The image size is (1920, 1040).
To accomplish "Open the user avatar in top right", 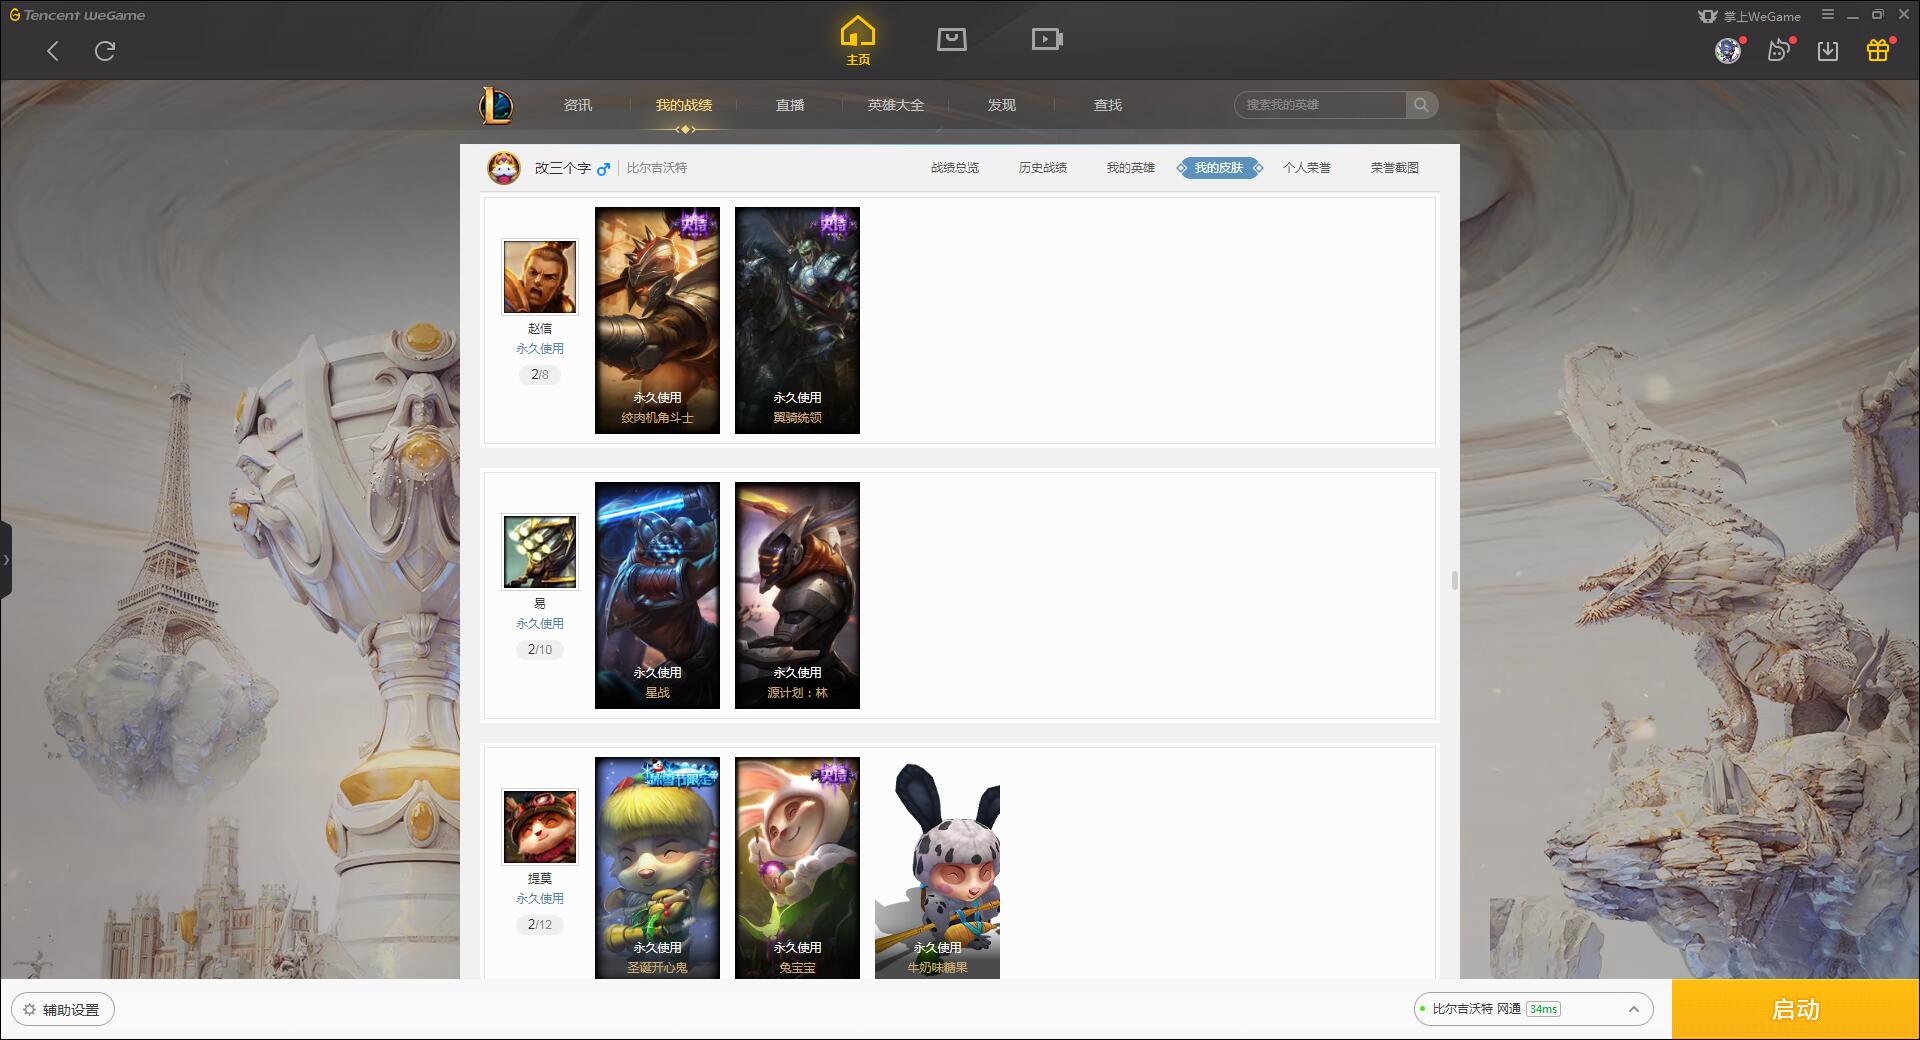I will pos(1727,51).
